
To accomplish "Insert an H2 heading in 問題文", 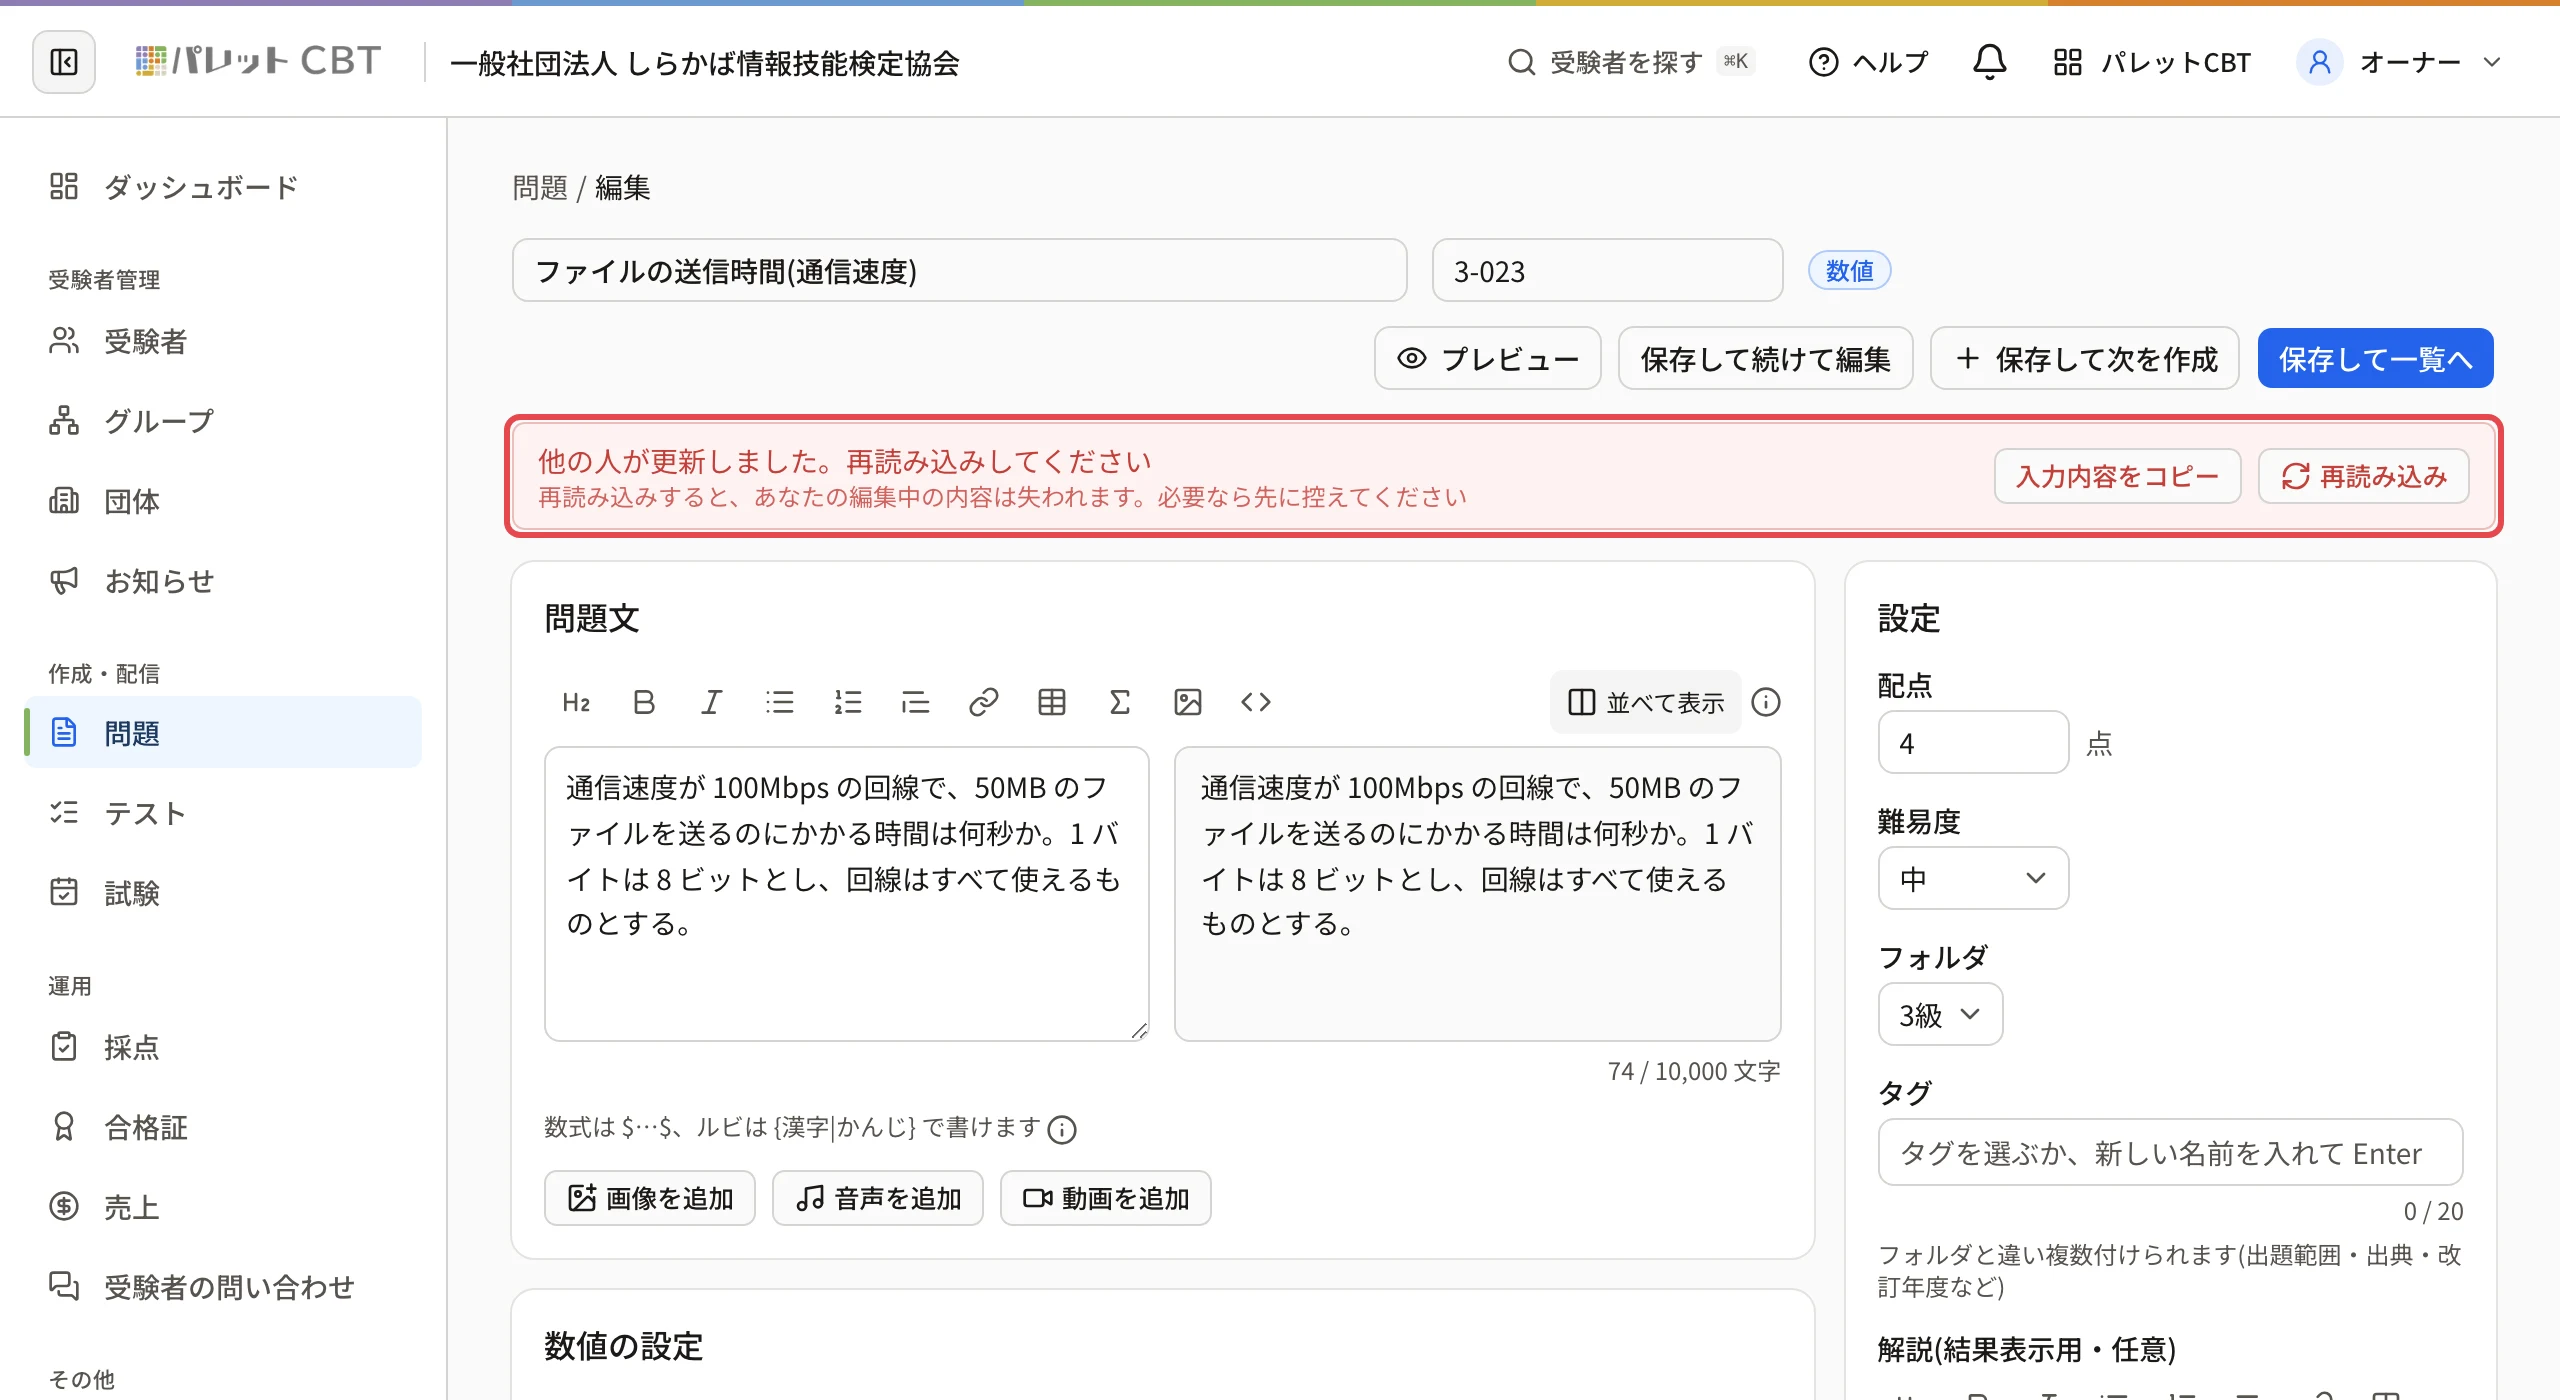I will point(576,702).
